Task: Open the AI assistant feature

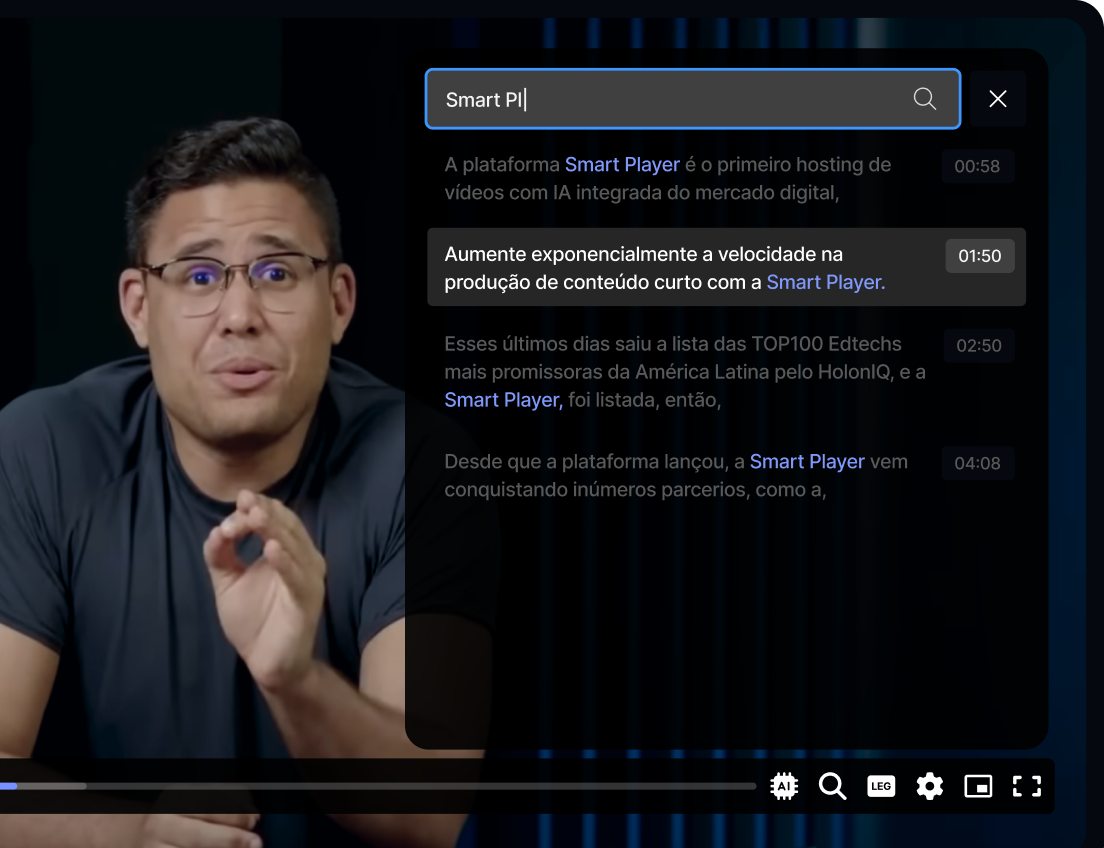Action: point(784,786)
